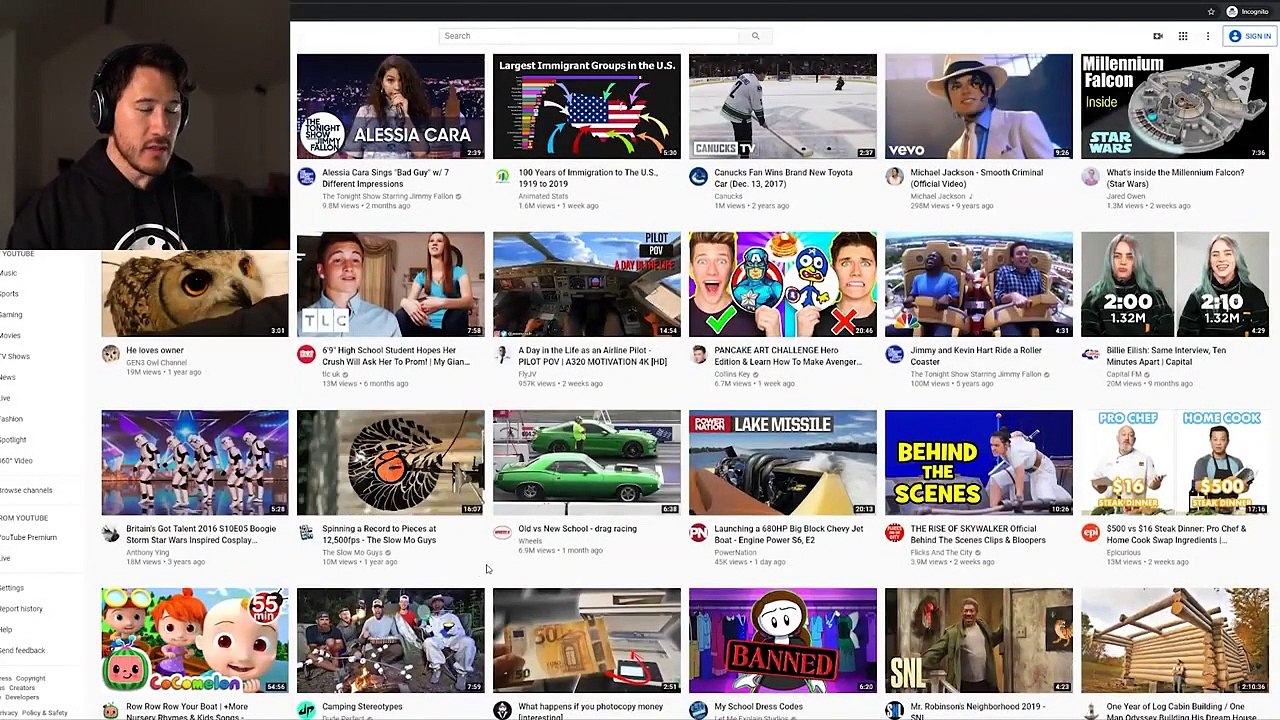1280x720 pixels.
Task: Open 'He loves owner' video title
Action: click(x=155, y=351)
